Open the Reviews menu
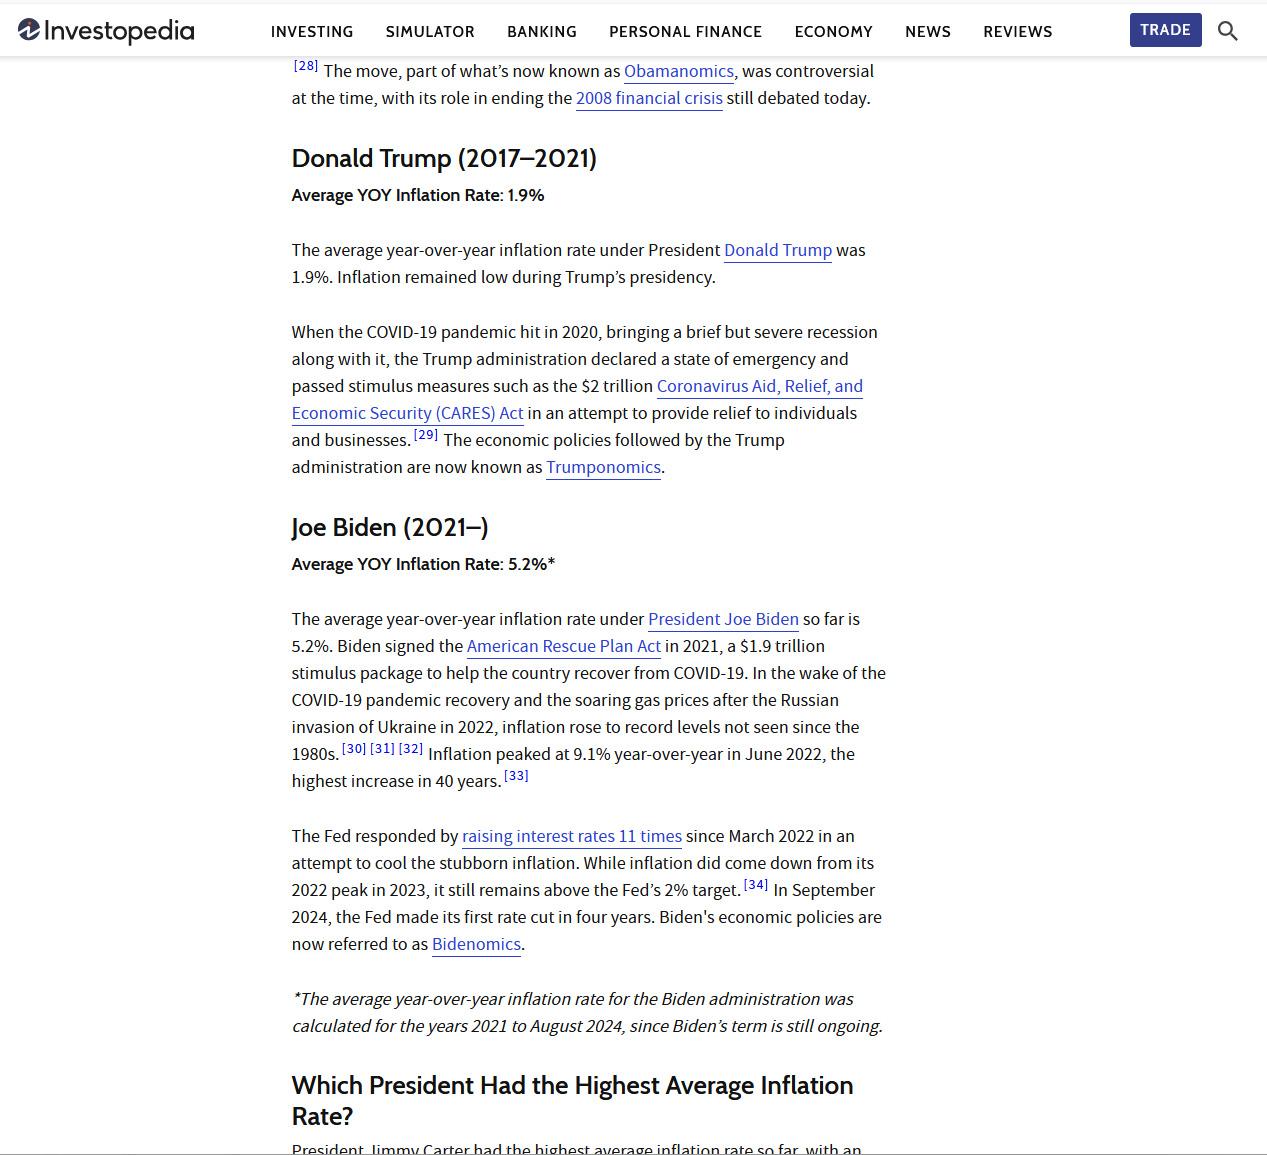Viewport: 1267px width, 1155px height. coord(1018,32)
